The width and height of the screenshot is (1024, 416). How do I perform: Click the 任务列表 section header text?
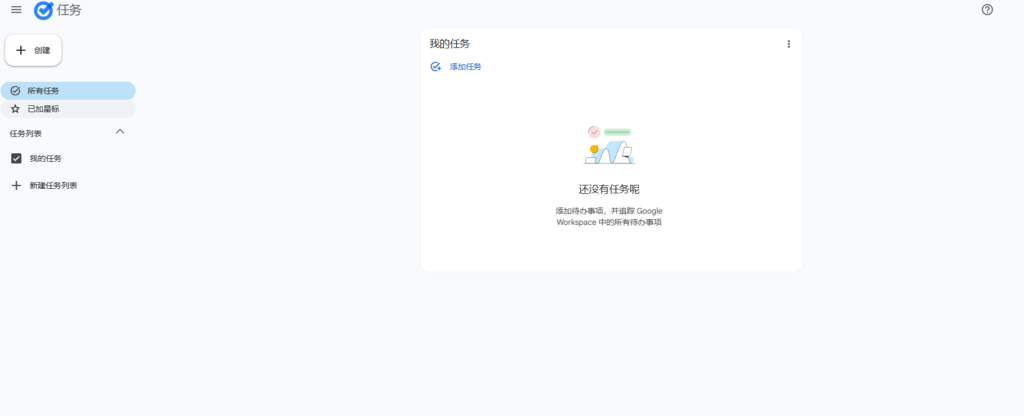click(x=26, y=133)
